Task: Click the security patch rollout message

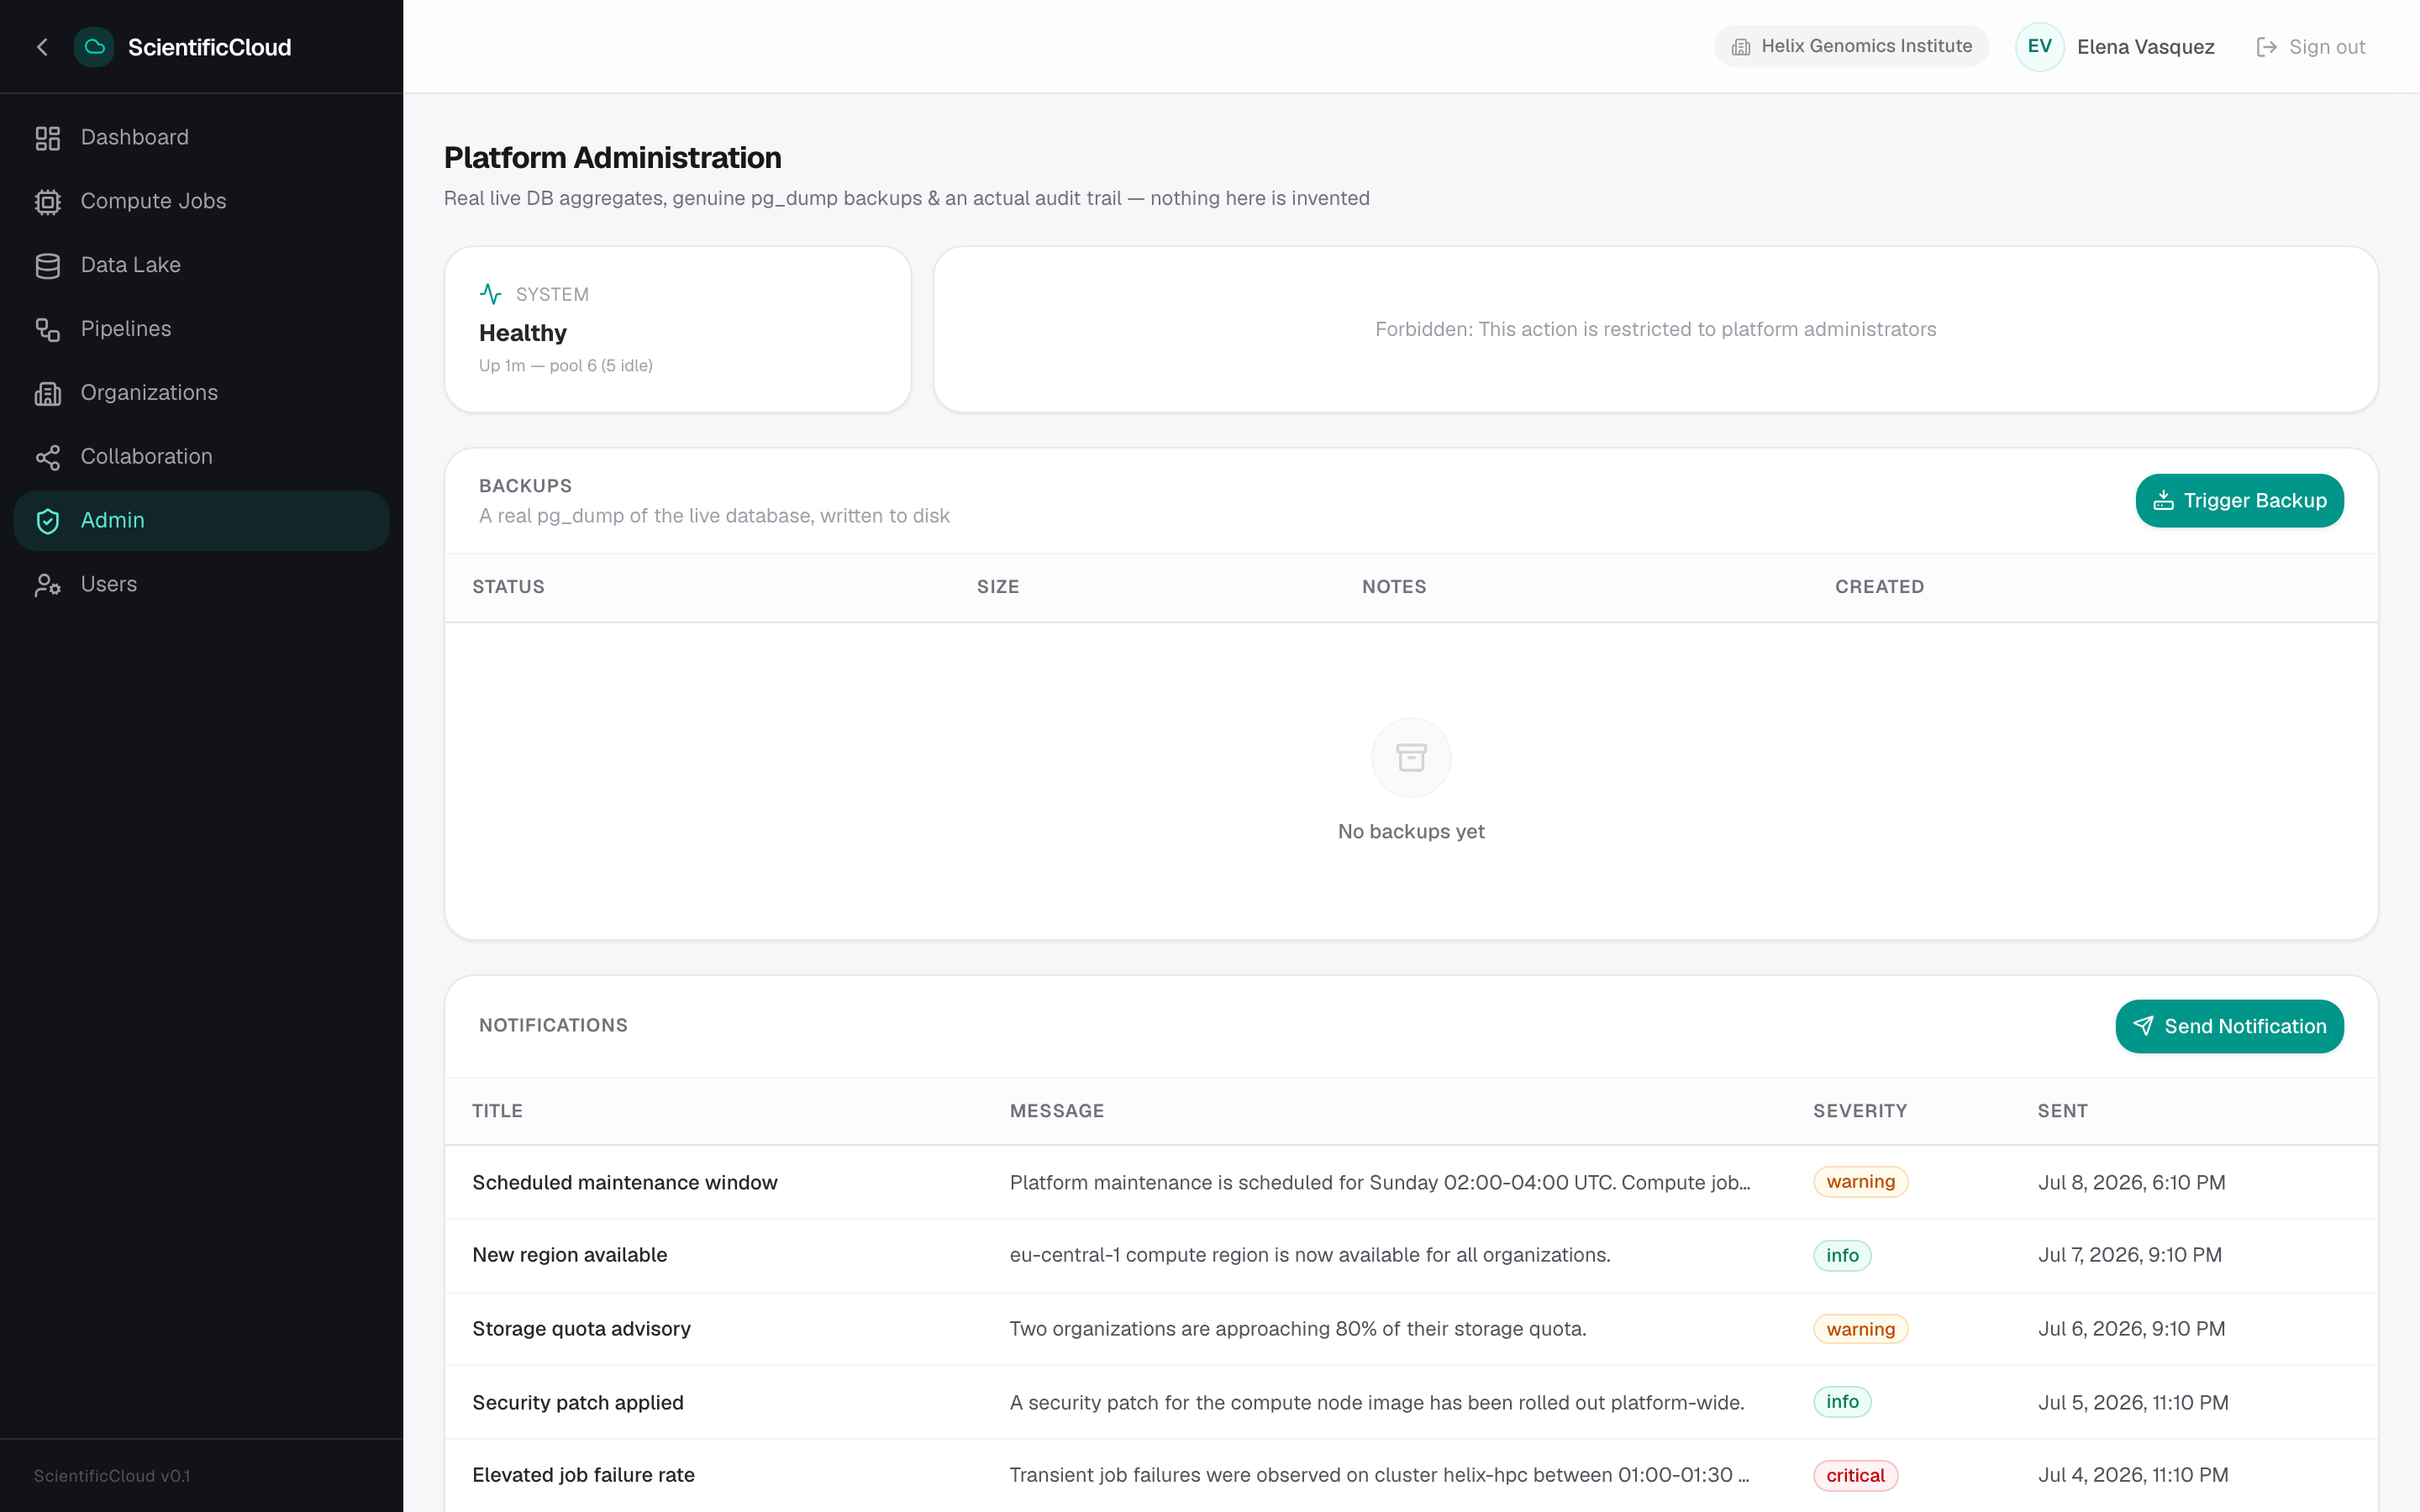Action: pos(1376,1402)
